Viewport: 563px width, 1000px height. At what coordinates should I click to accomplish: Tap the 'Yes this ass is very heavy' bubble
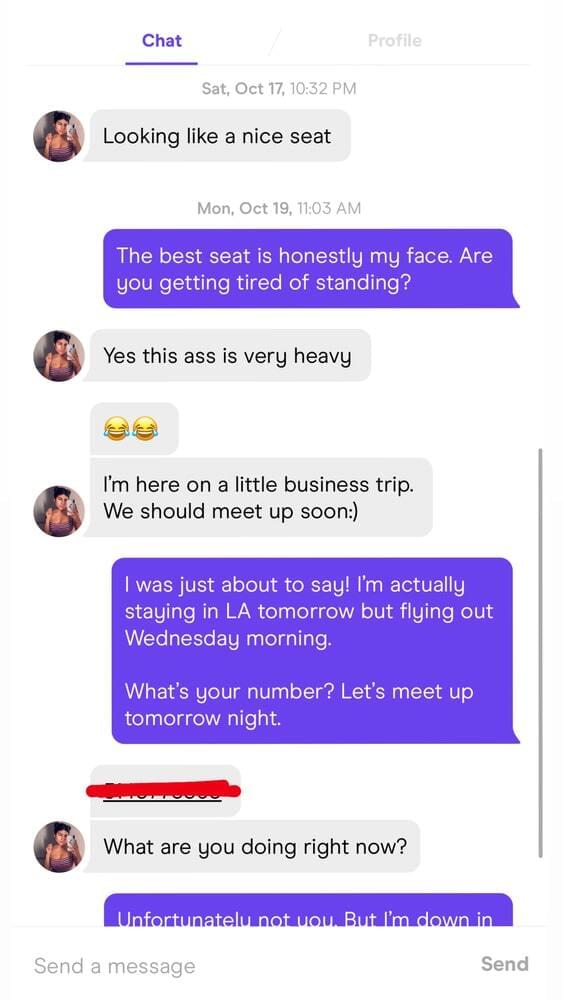(228, 355)
